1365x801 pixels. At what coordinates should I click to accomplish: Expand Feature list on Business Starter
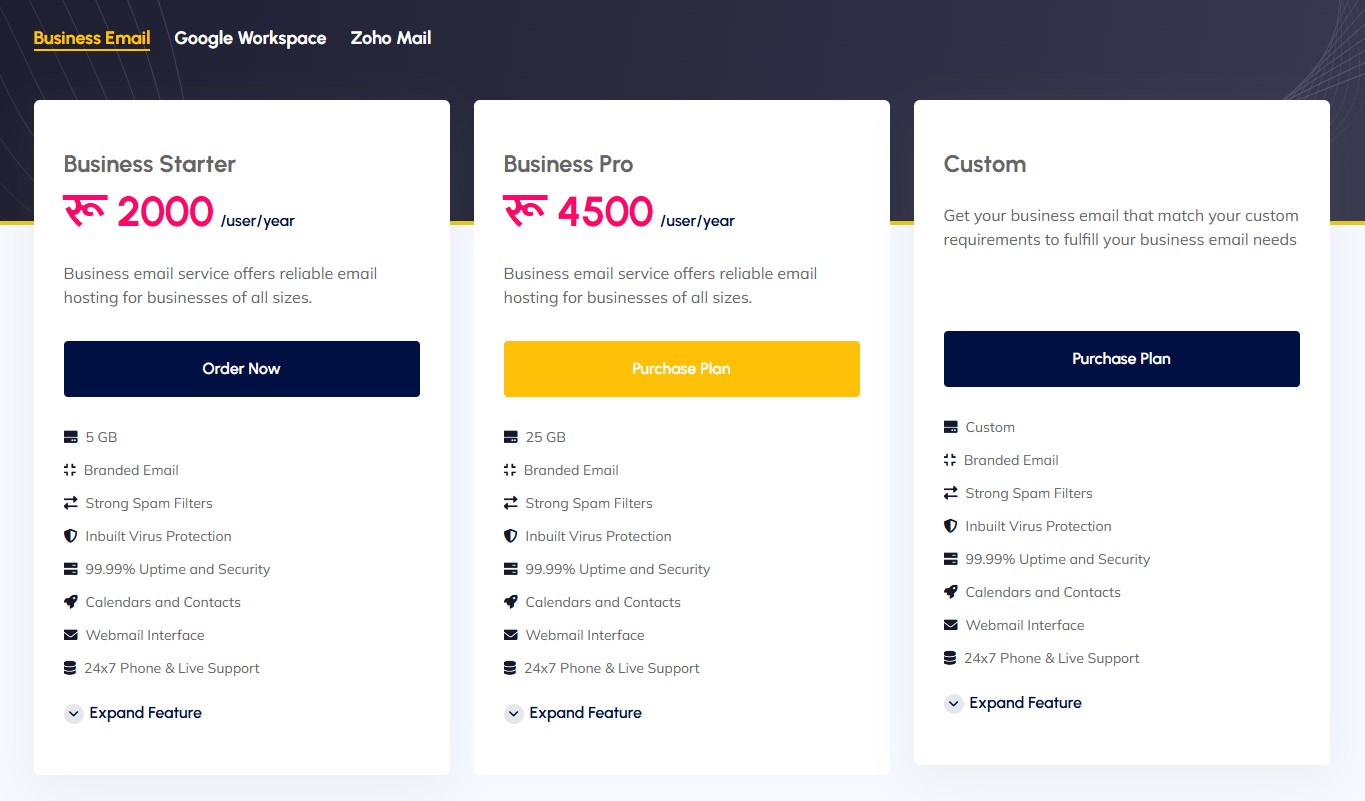[133, 713]
